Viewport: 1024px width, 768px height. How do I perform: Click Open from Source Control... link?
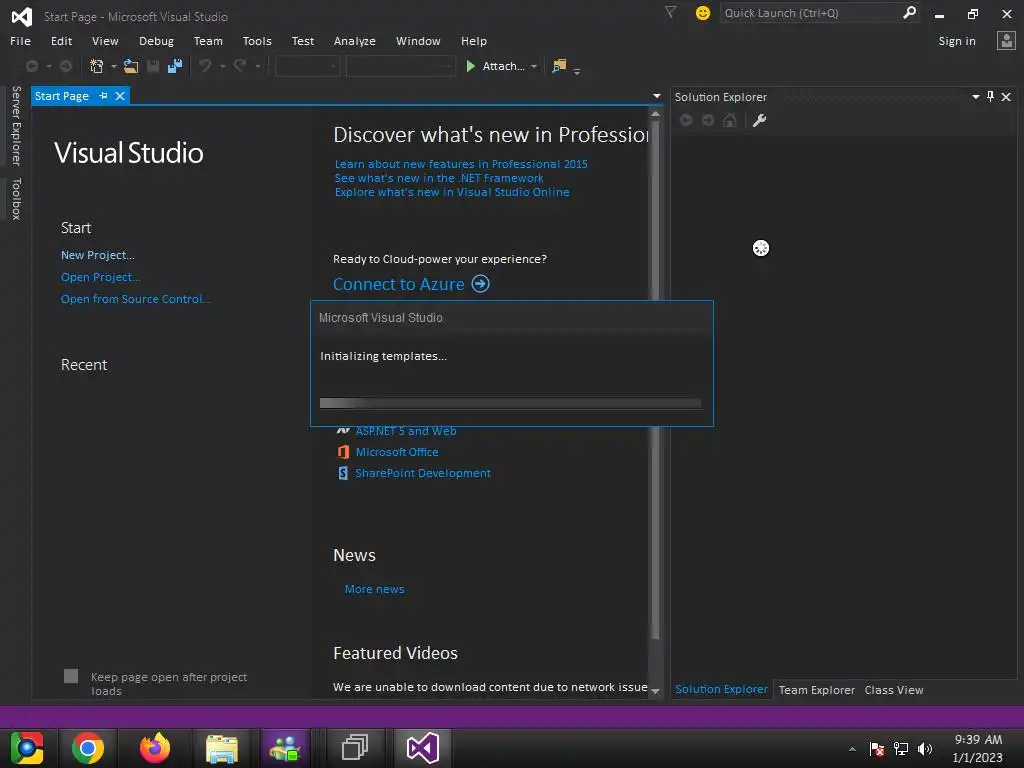click(136, 299)
